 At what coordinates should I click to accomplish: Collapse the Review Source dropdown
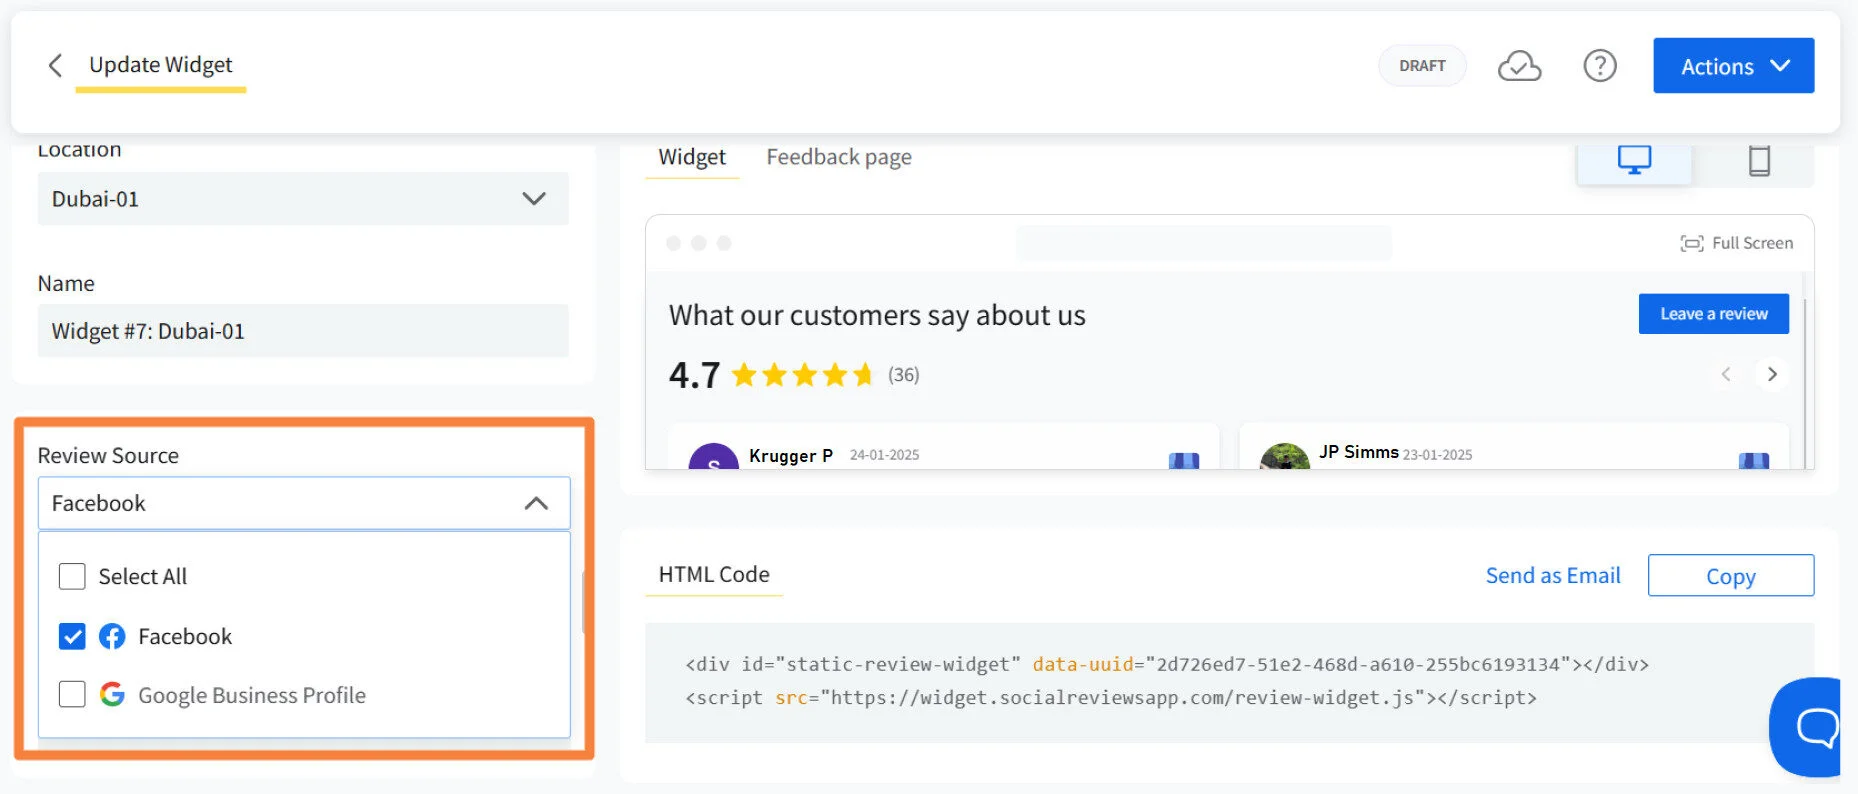click(x=536, y=503)
